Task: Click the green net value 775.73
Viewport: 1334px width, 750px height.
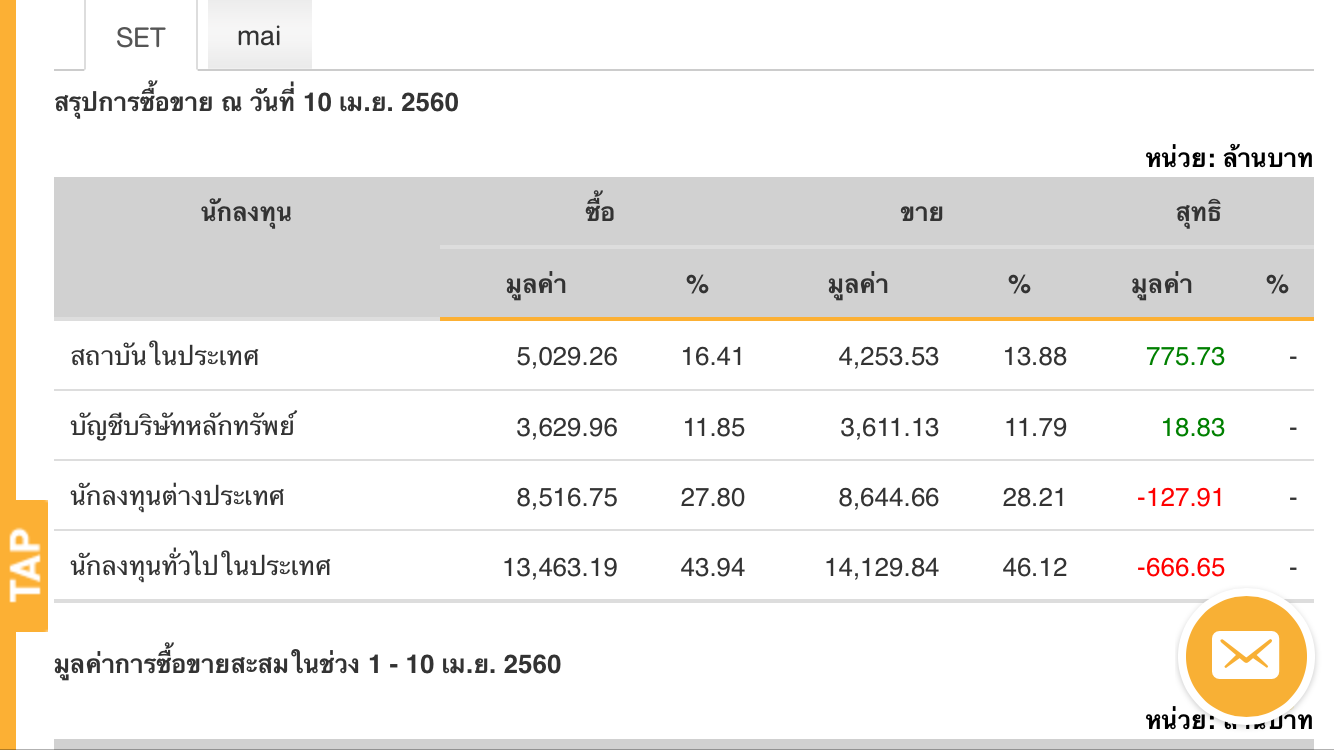Action: click(1185, 357)
